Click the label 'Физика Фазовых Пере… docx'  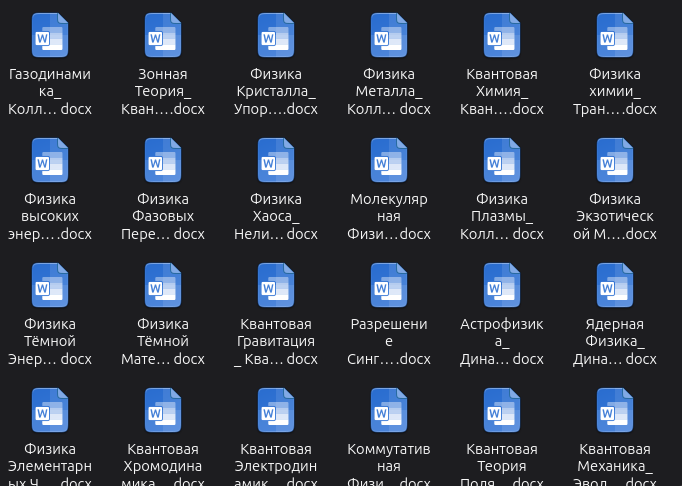[x=163, y=216]
